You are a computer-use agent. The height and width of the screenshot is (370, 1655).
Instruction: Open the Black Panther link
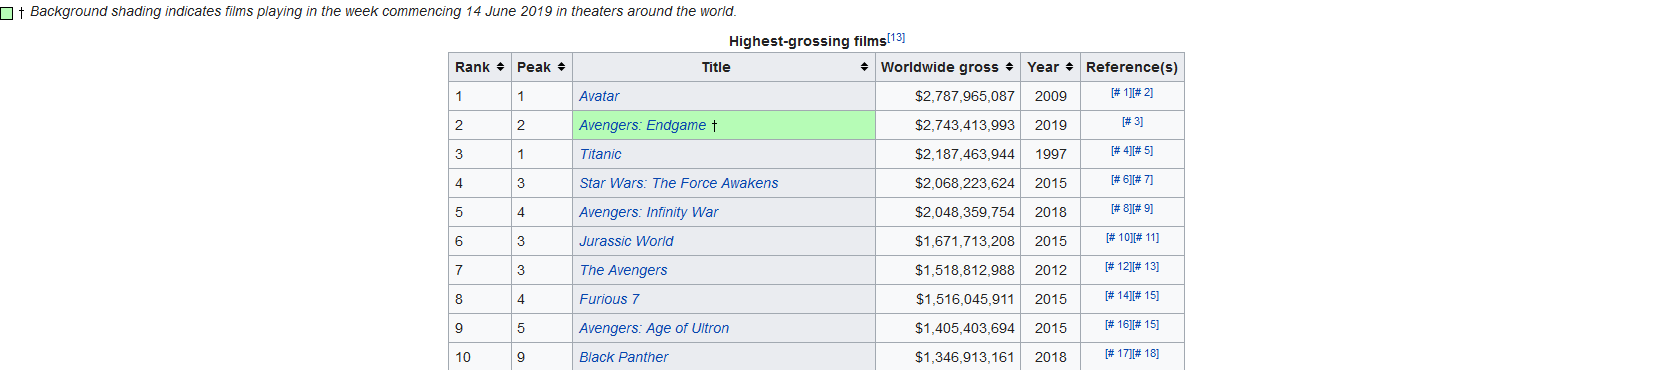tap(623, 357)
